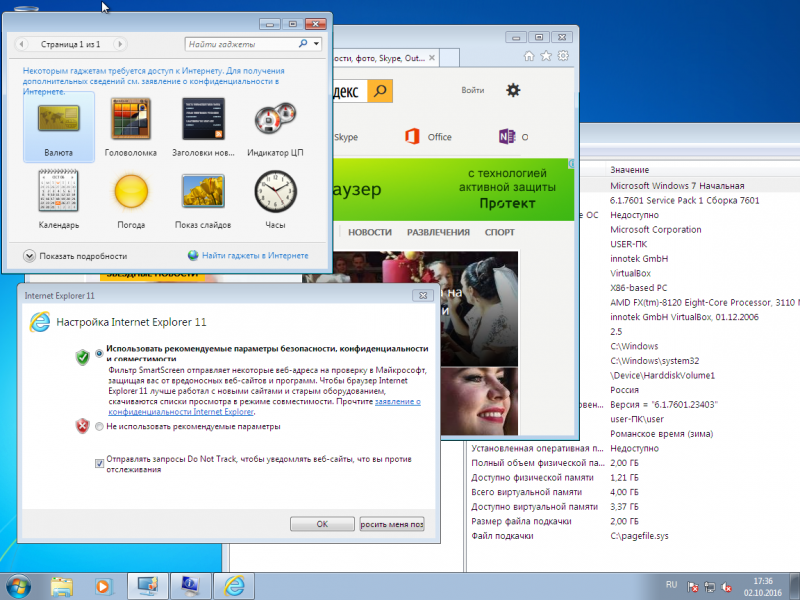800x600 pixels.
Task: Open Internet Explorer tools gear in toolbar
Action: coord(563,56)
